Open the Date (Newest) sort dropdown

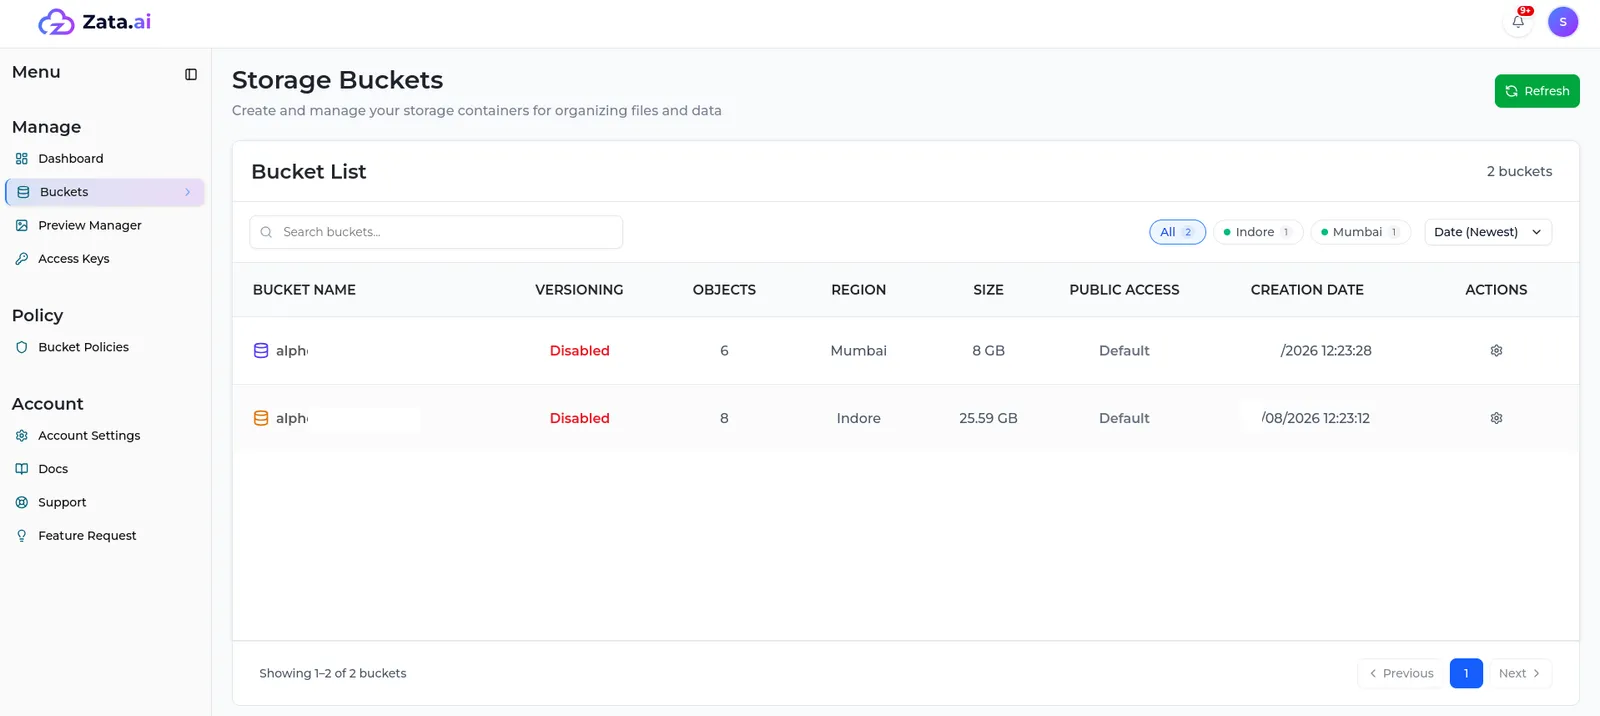(x=1488, y=232)
